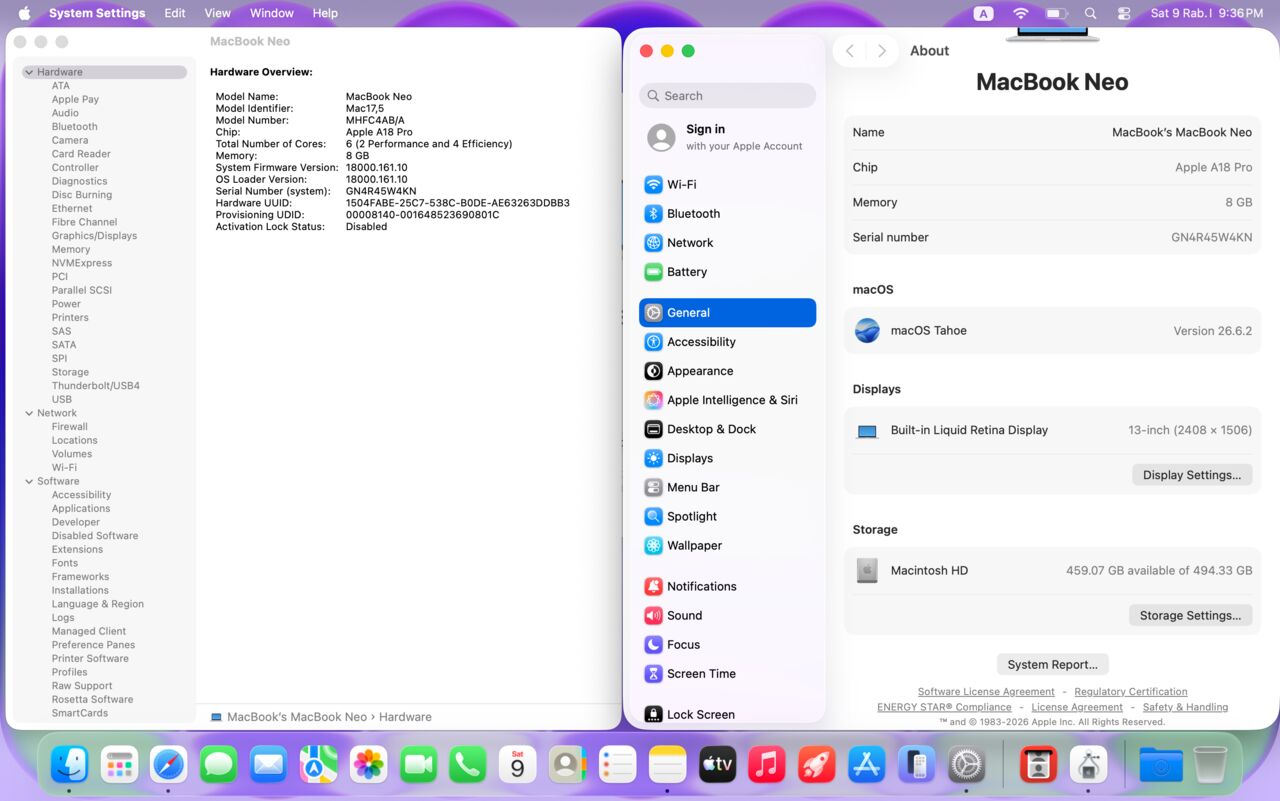This screenshot has width=1280, height=801.
Task: Open Maps from the Dock
Action: (318, 765)
